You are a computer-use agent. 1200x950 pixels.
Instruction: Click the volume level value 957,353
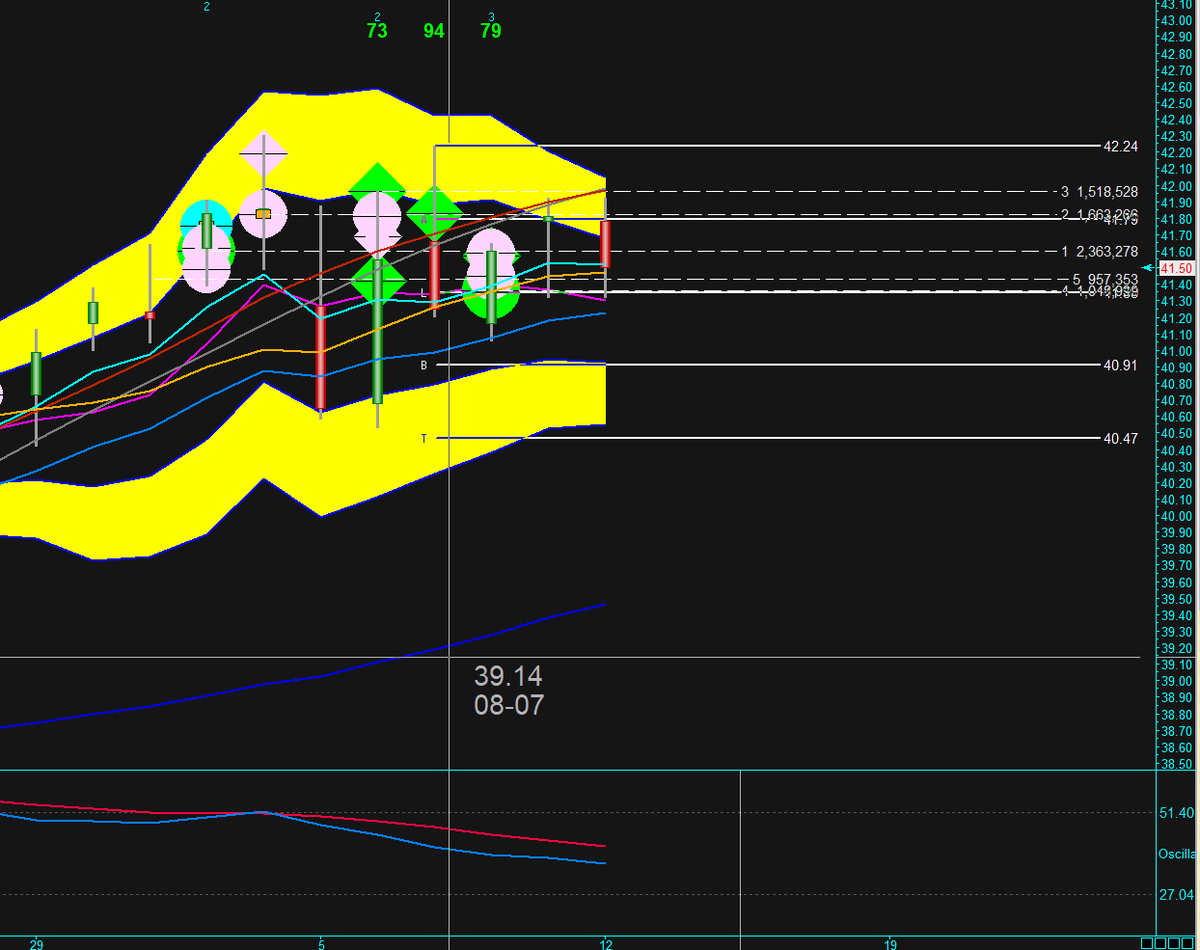[1112, 279]
